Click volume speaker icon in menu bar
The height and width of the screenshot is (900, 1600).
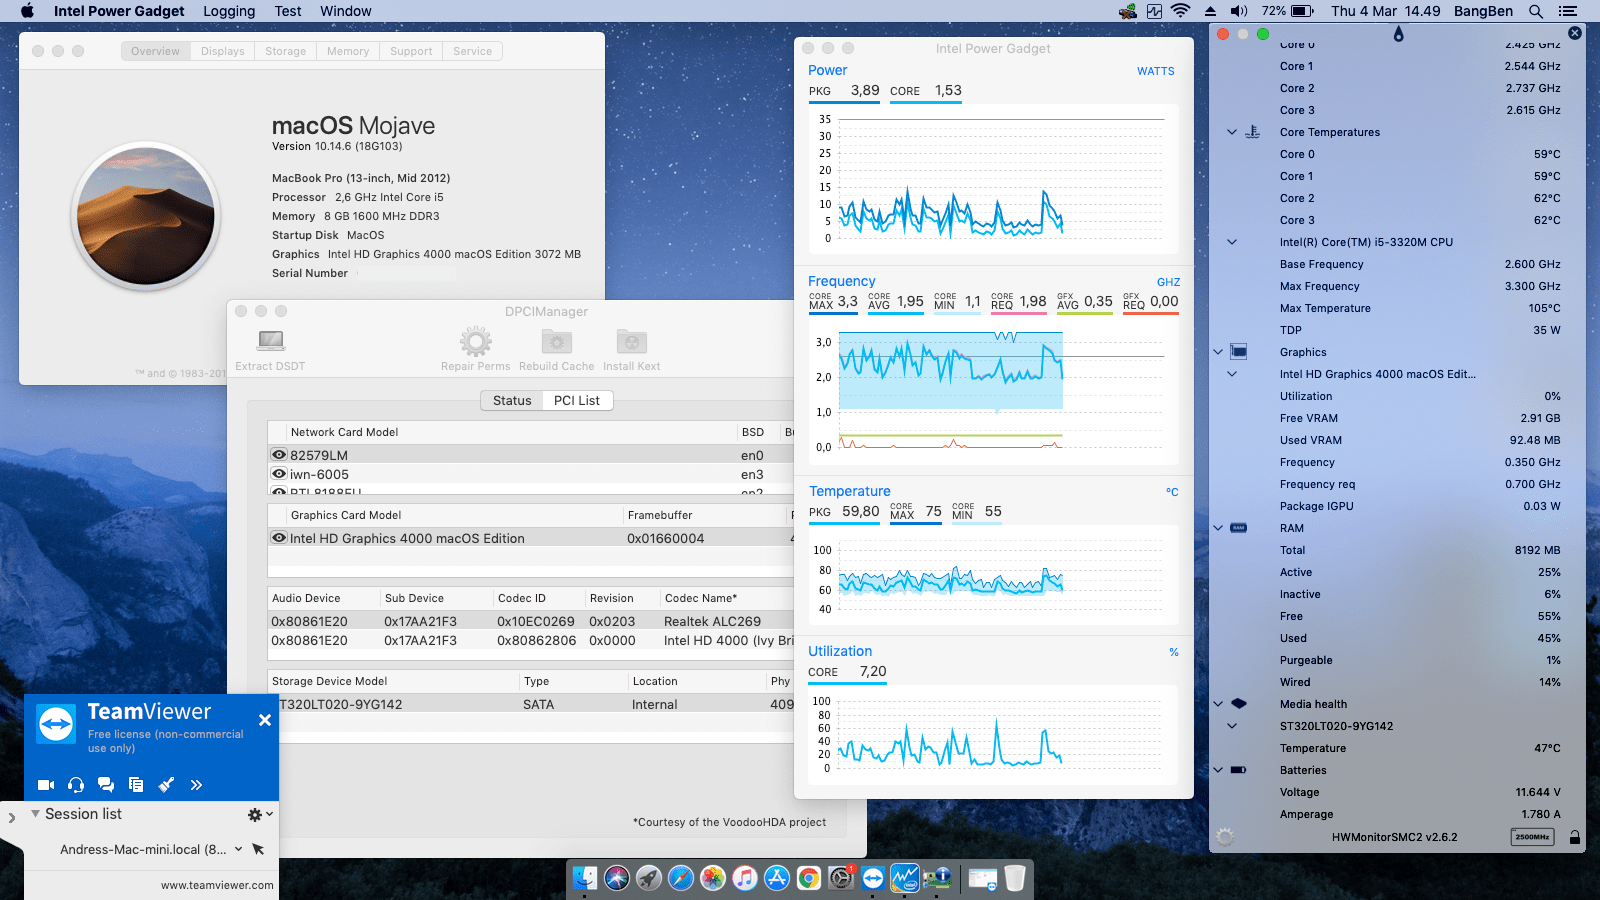coord(1238,11)
